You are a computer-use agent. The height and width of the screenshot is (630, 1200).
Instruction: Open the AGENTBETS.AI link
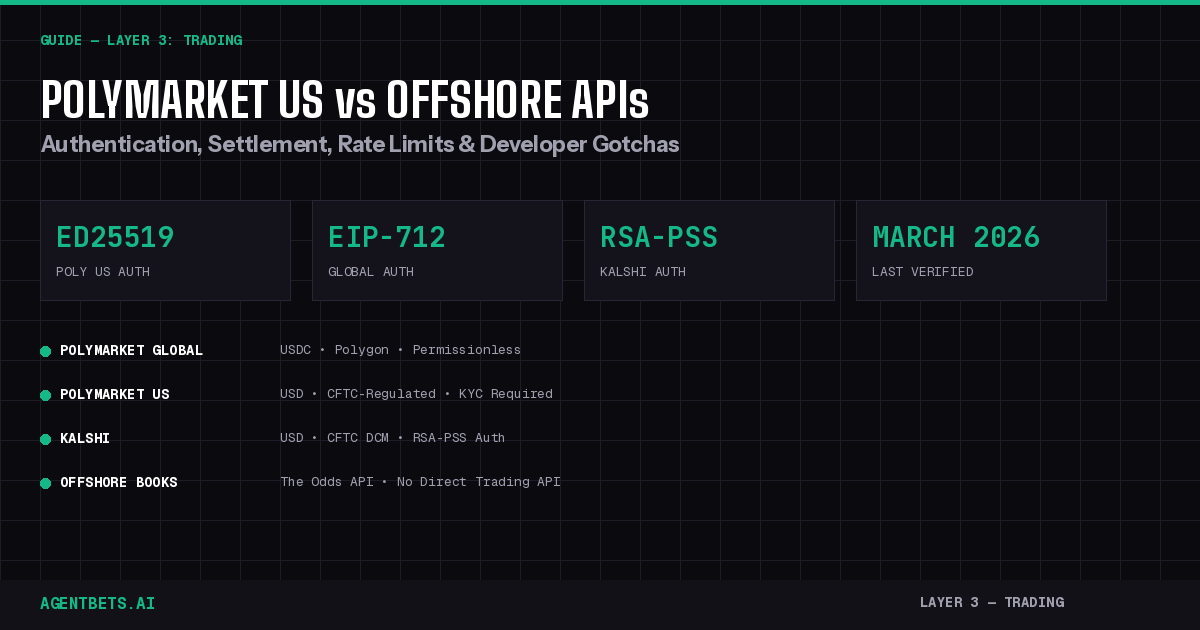[97, 603]
